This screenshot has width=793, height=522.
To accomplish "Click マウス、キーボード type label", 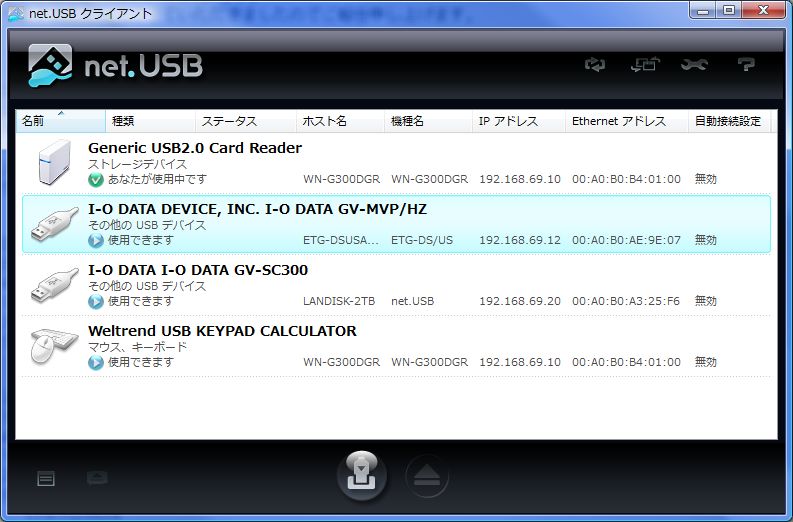I will click(138, 347).
